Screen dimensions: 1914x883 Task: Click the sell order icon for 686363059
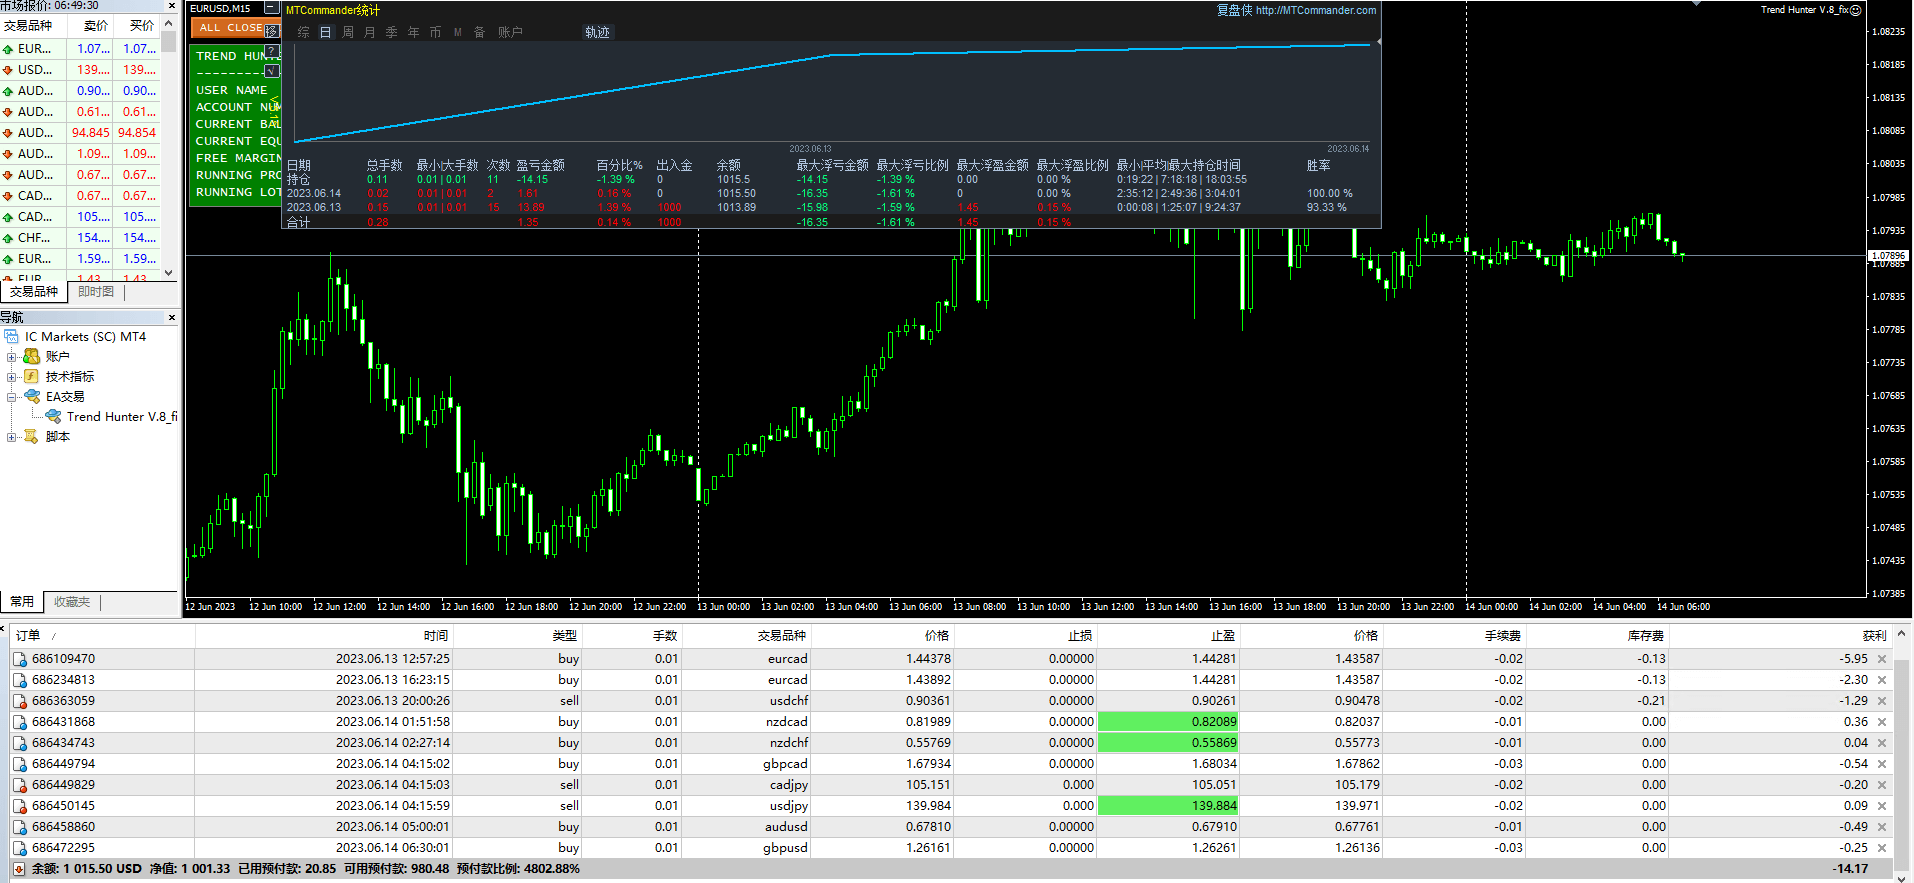[19, 701]
